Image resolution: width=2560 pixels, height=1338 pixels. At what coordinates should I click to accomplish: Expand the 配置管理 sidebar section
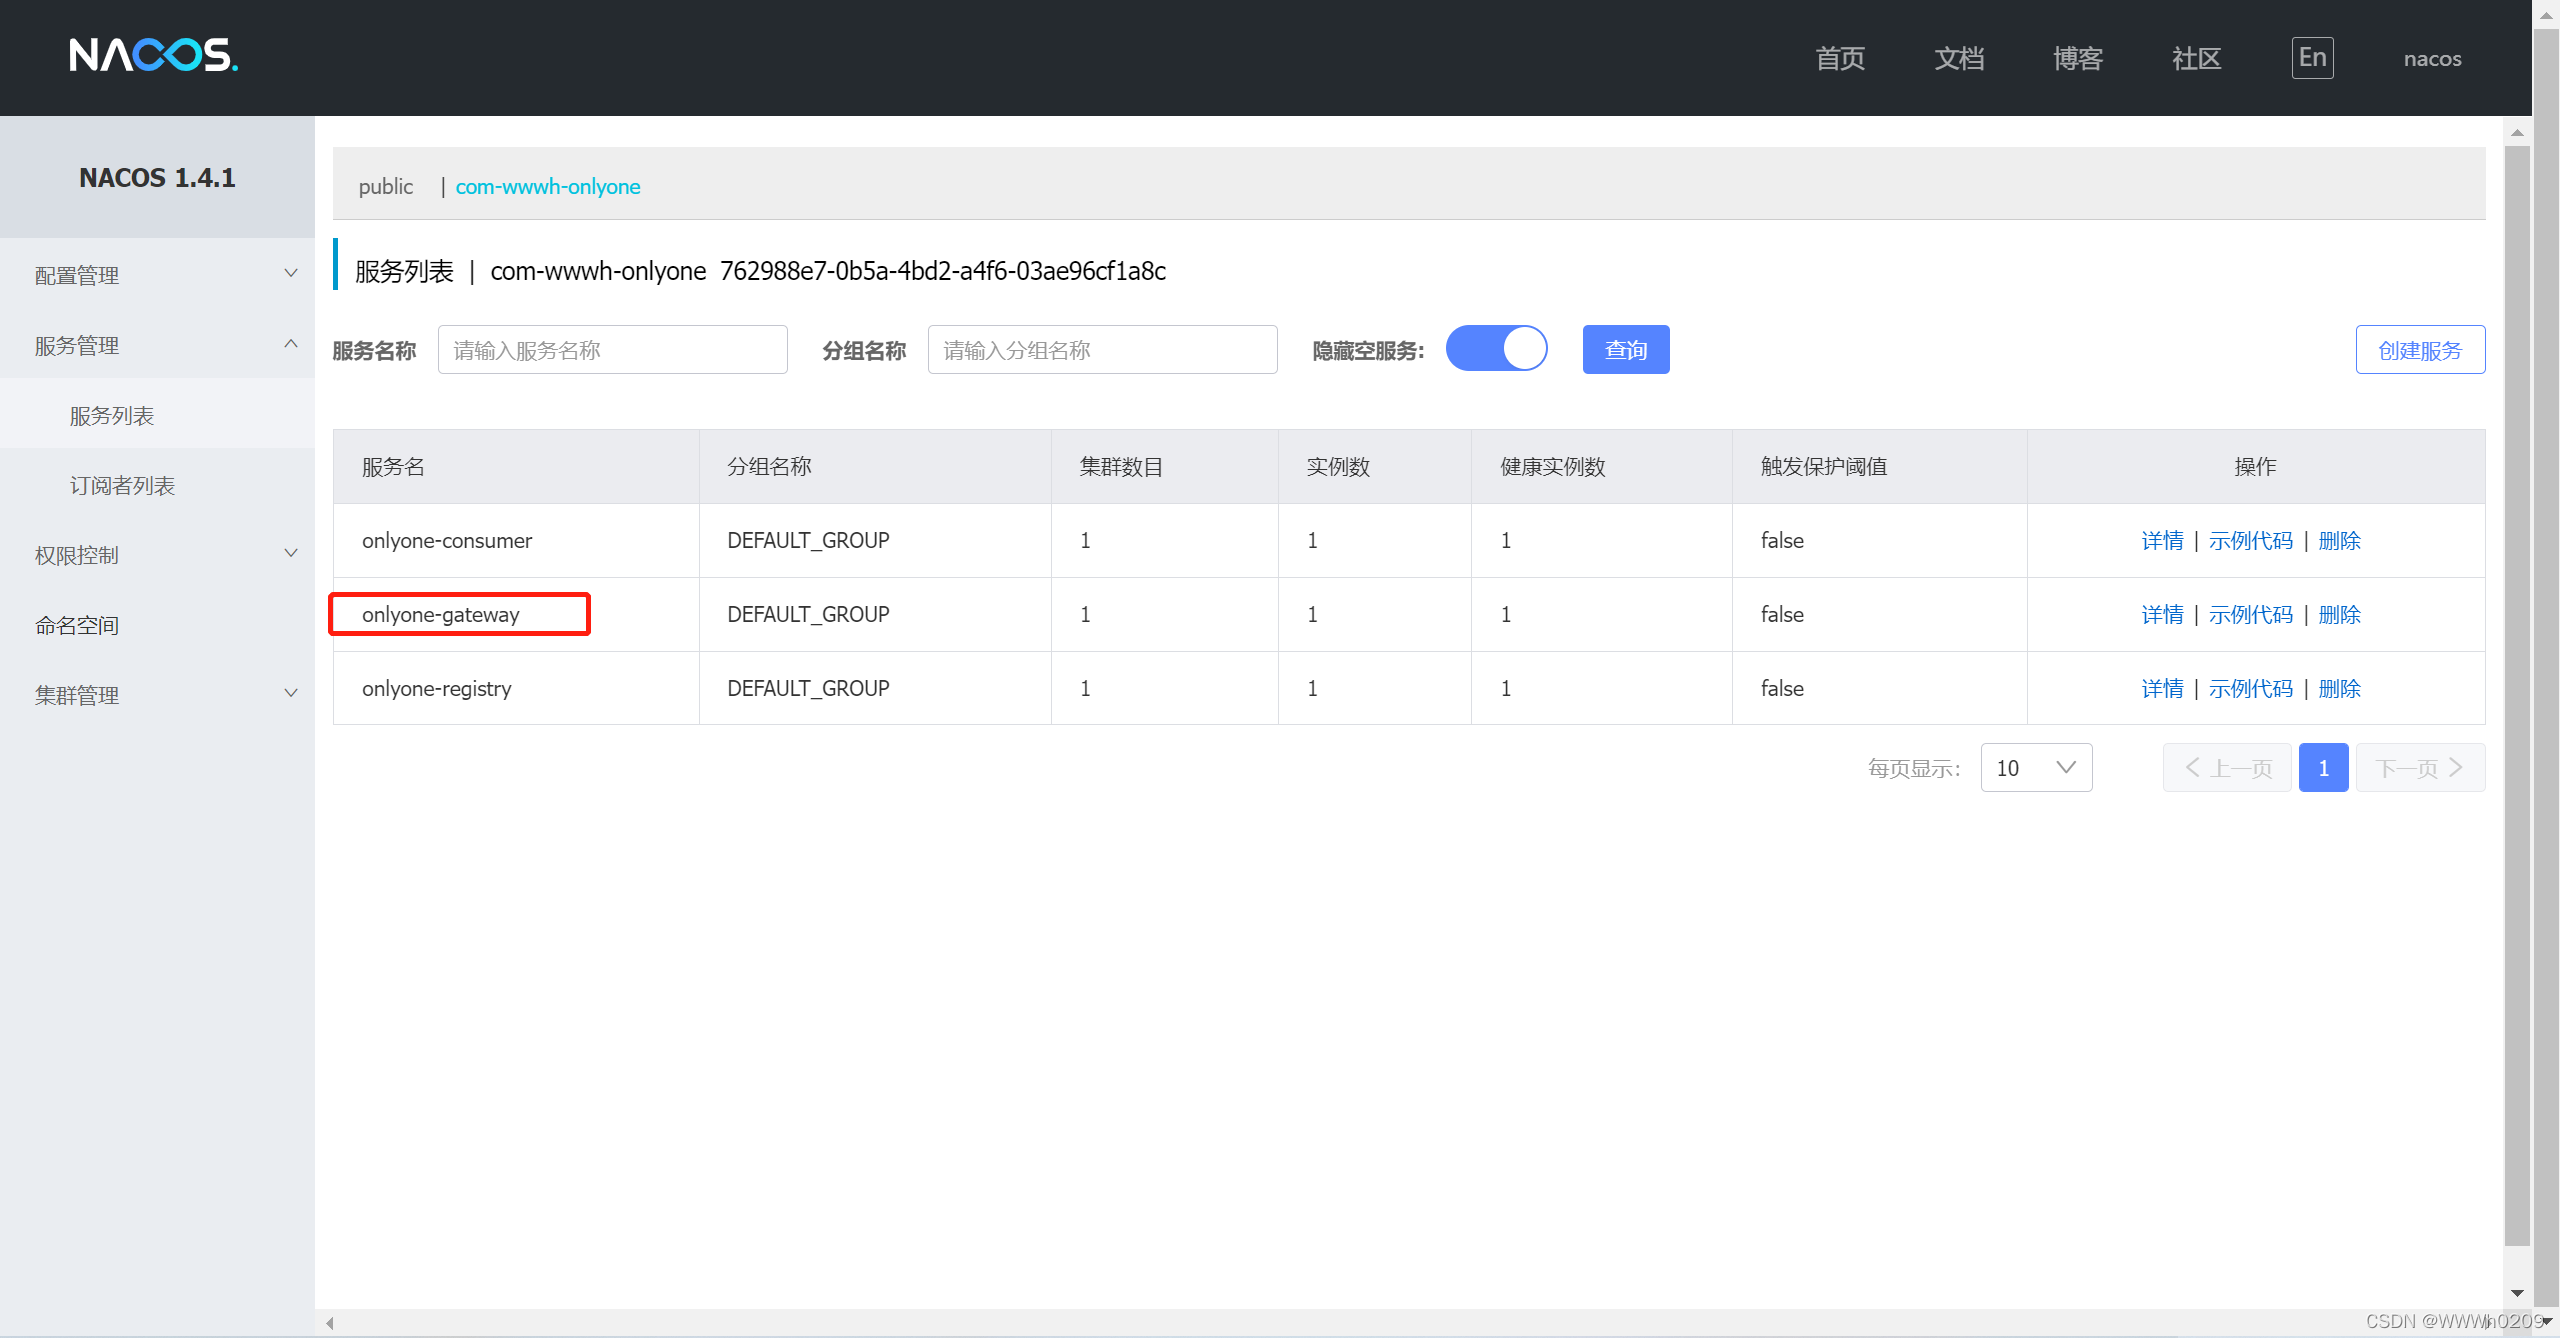[x=157, y=275]
